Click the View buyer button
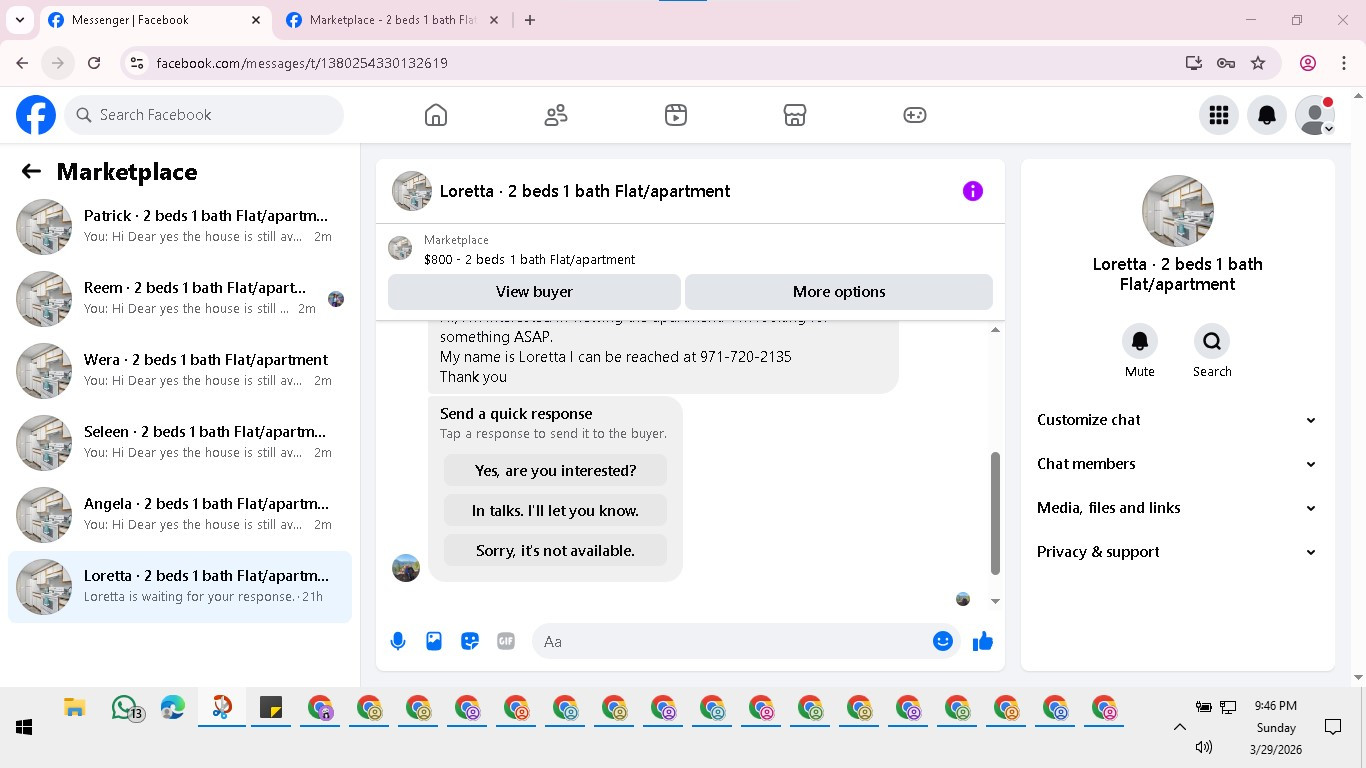Viewport: 1366px width, 768px height. (534, 292)
